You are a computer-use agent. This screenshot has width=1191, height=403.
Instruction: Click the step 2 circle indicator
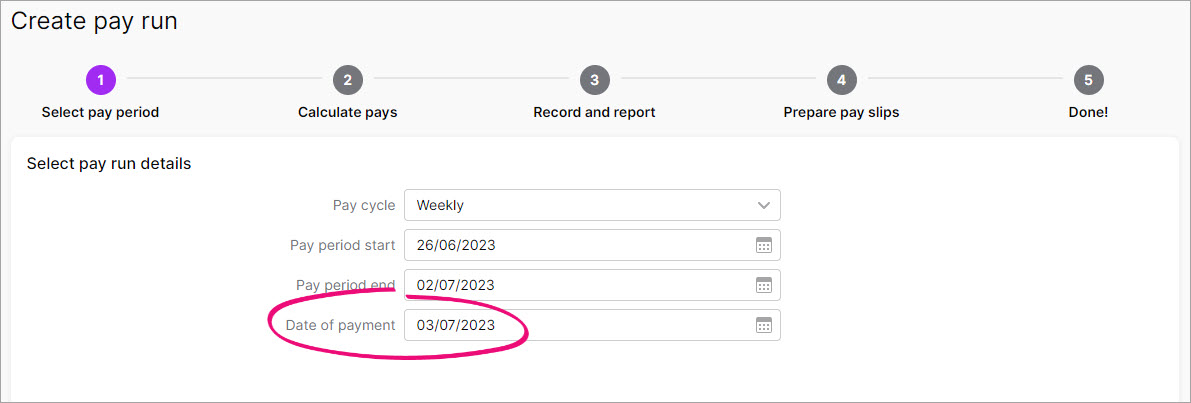(347, 80)
